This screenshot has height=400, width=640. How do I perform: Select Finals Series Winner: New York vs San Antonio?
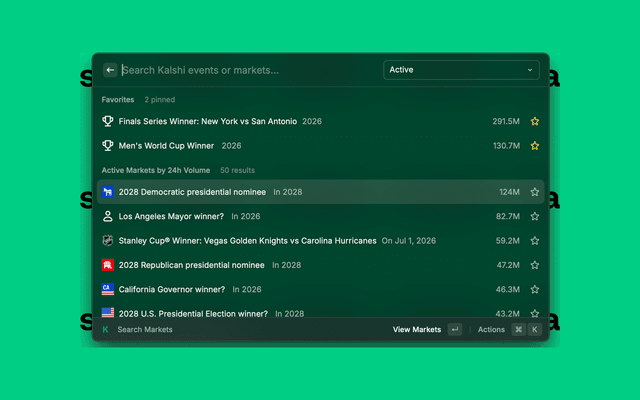[321, 121]
